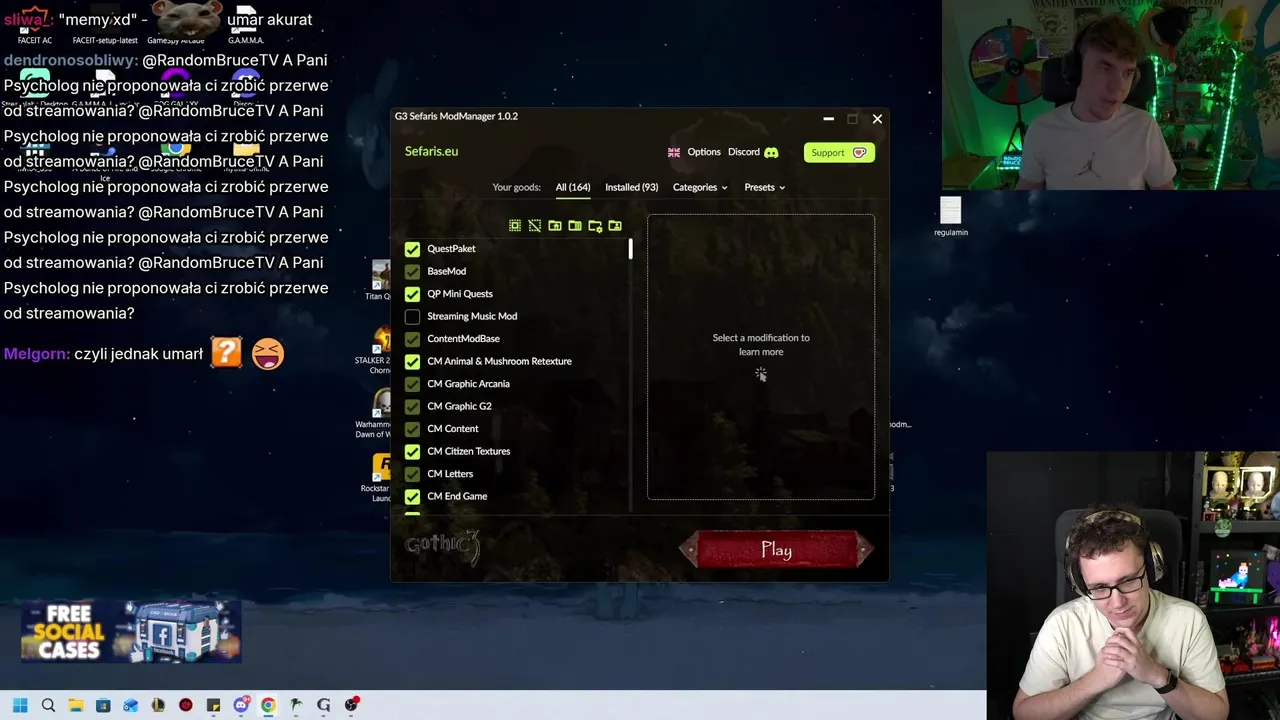The height and width of the screenshot is (720, 1280).
Task: Open the Discord controller icon
Action: (771, 152)
